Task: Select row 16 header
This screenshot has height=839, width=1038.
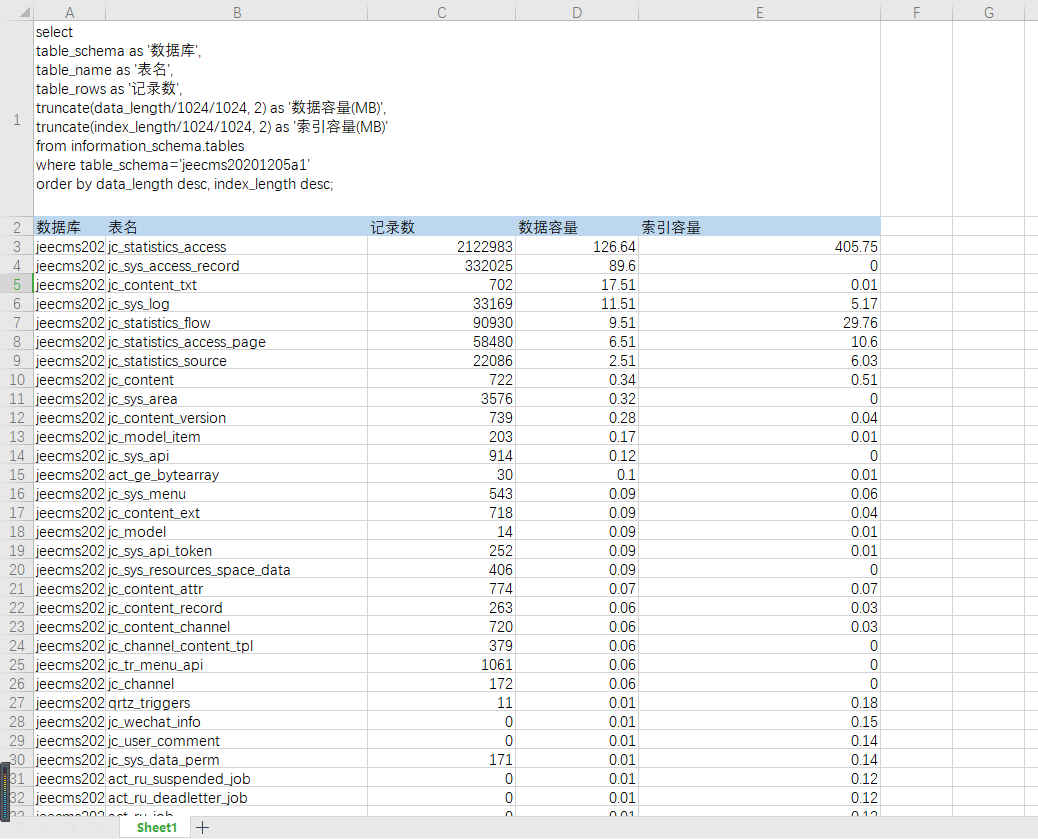Action: [x=16, y=494]
